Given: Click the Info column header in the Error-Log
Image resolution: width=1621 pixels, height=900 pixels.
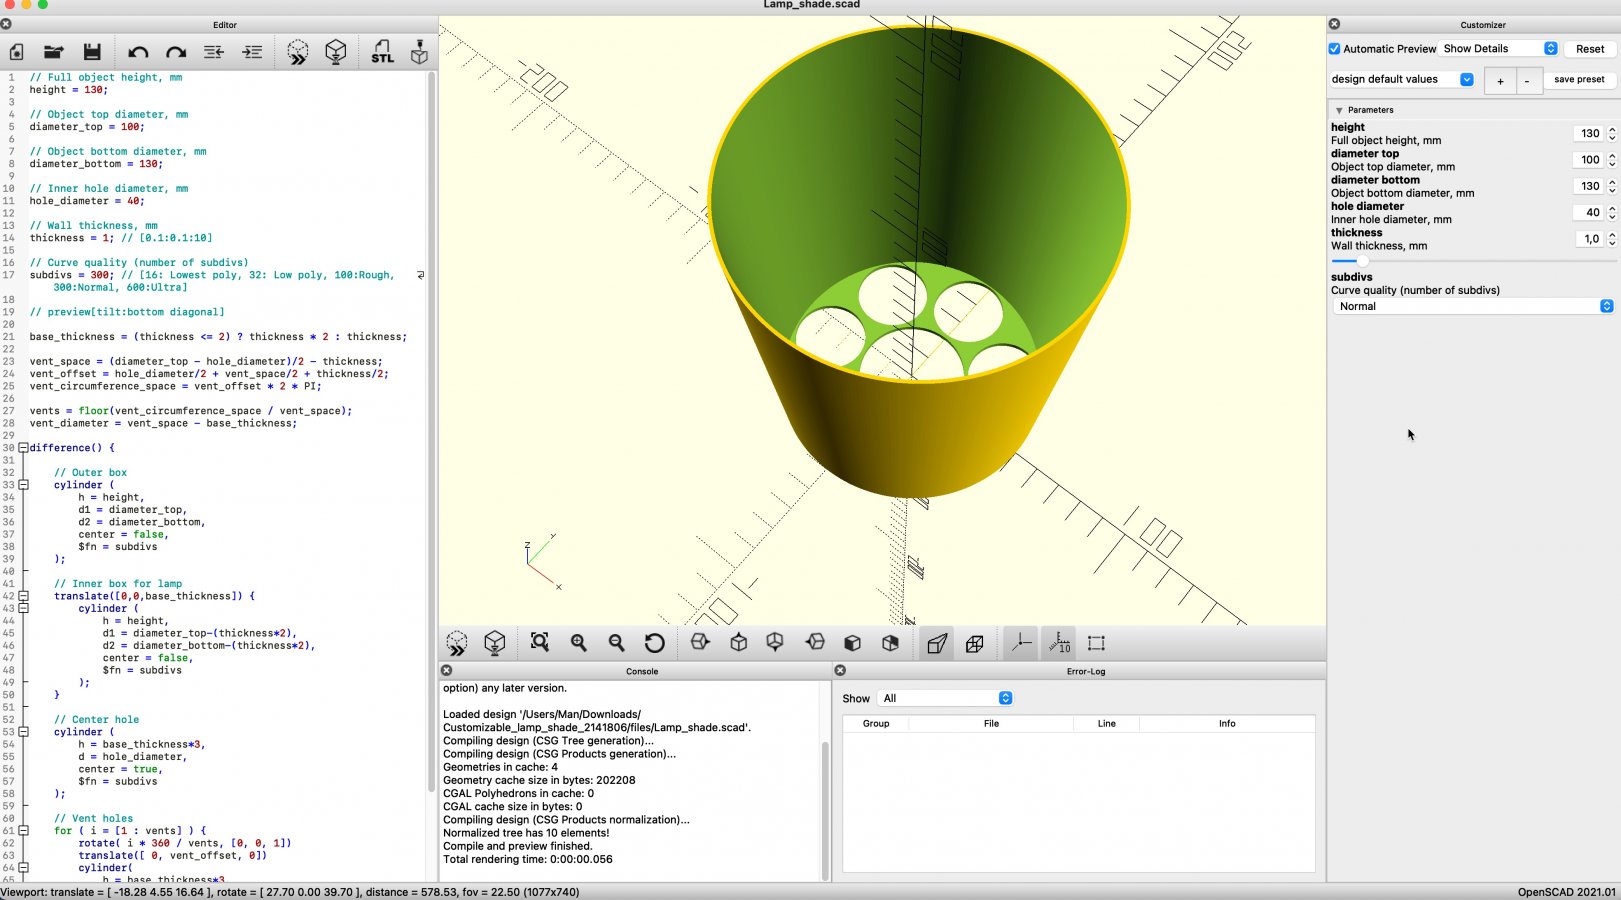Looking at the screenshot, I should [x=1227, y=723].
